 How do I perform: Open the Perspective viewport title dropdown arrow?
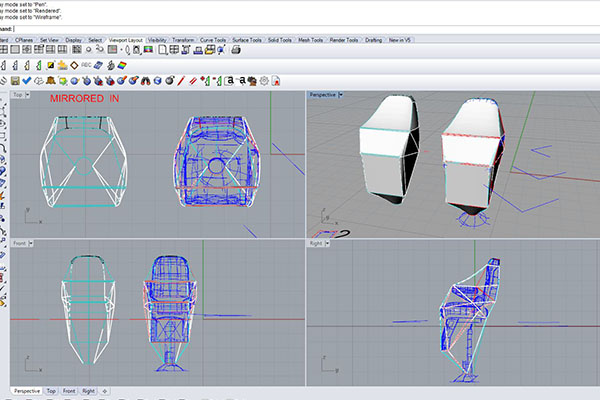340,95
